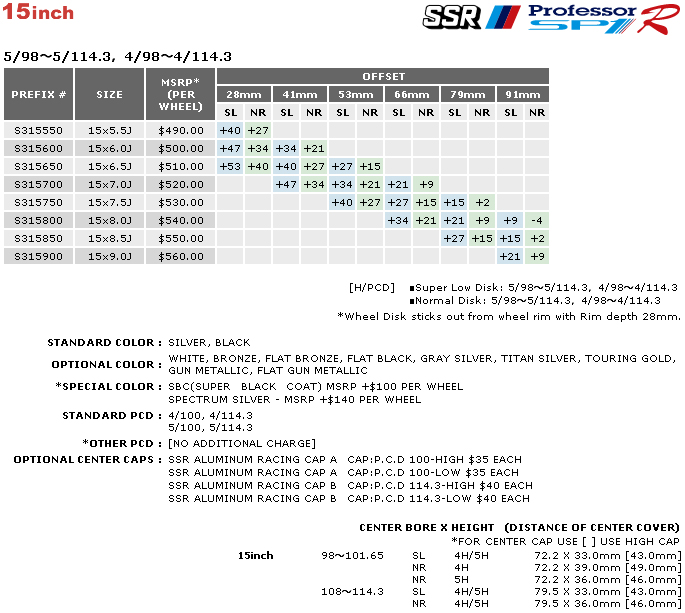Select the SILVER, BLACK standard color value
Screen dimensions: 685x613
pos(209,343)
